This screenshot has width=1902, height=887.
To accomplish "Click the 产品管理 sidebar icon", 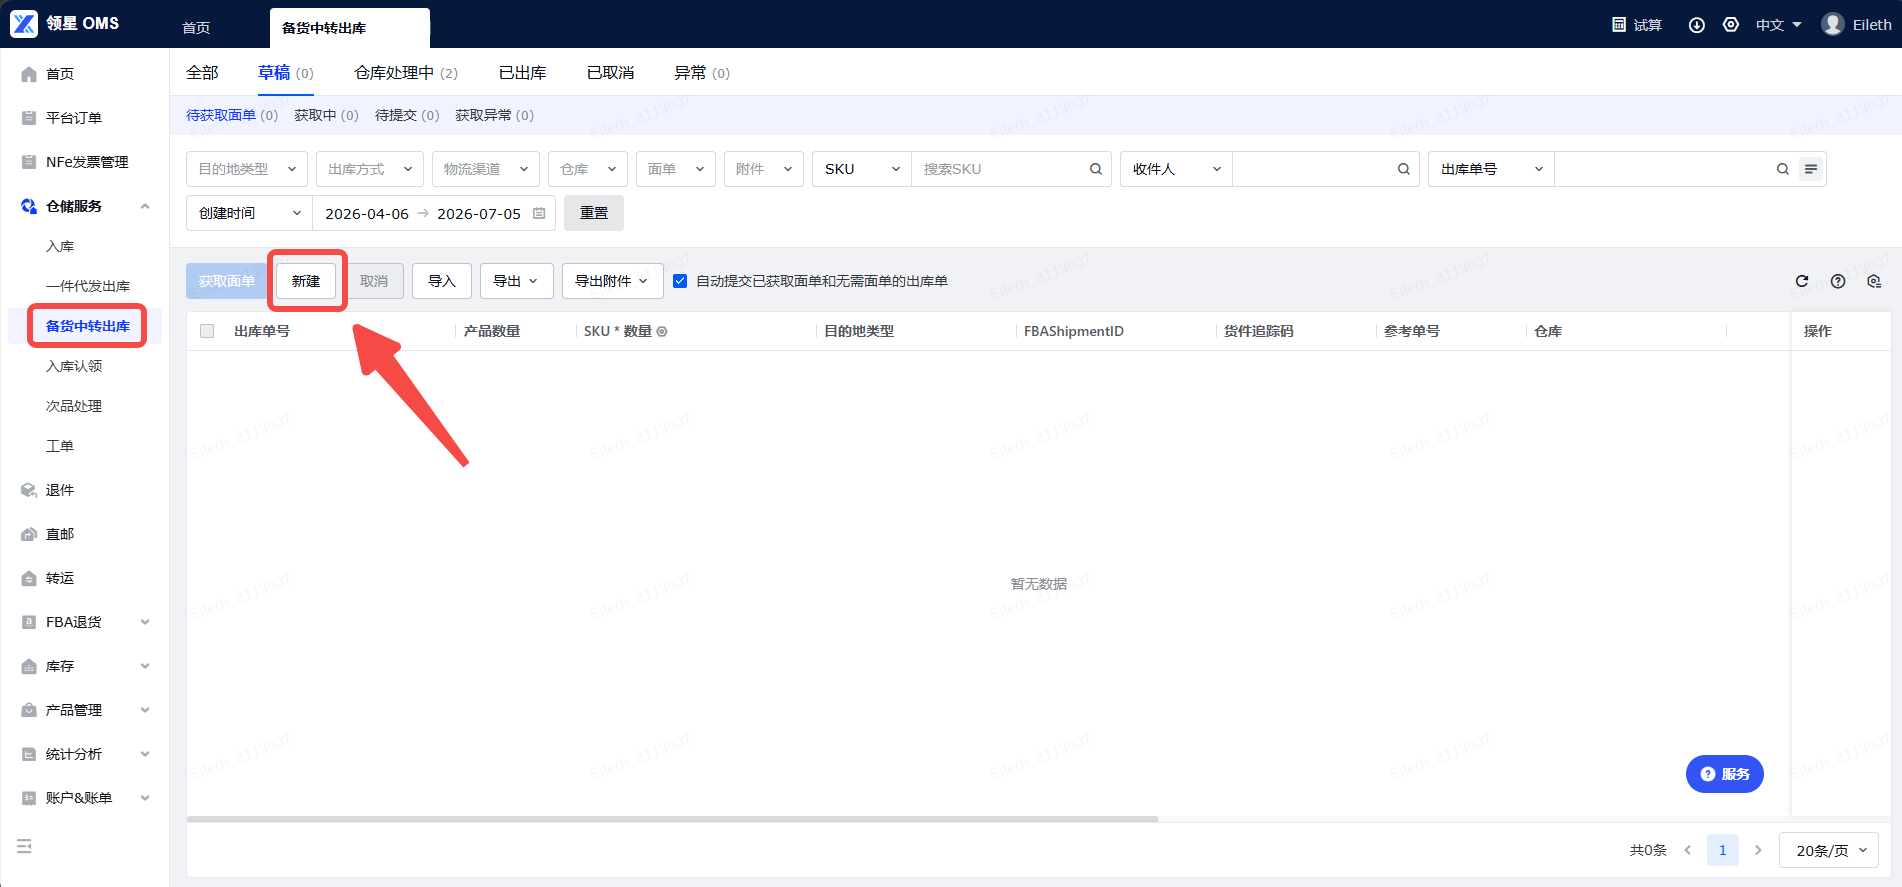I will [29, 710].
